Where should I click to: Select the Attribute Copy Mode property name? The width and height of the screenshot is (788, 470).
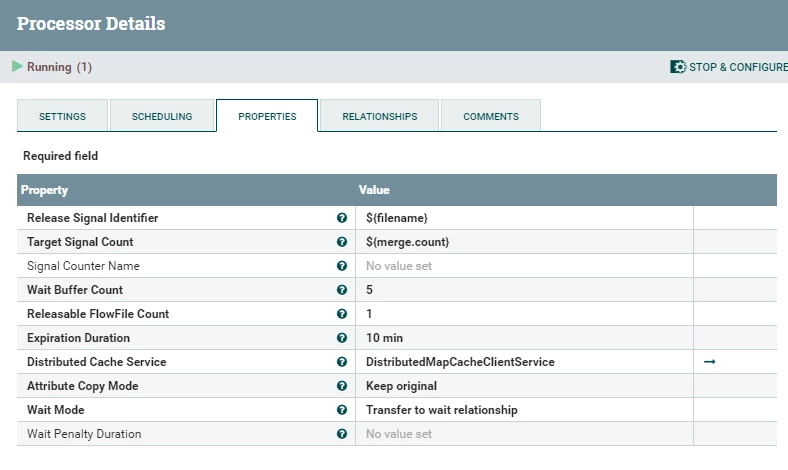82,386
